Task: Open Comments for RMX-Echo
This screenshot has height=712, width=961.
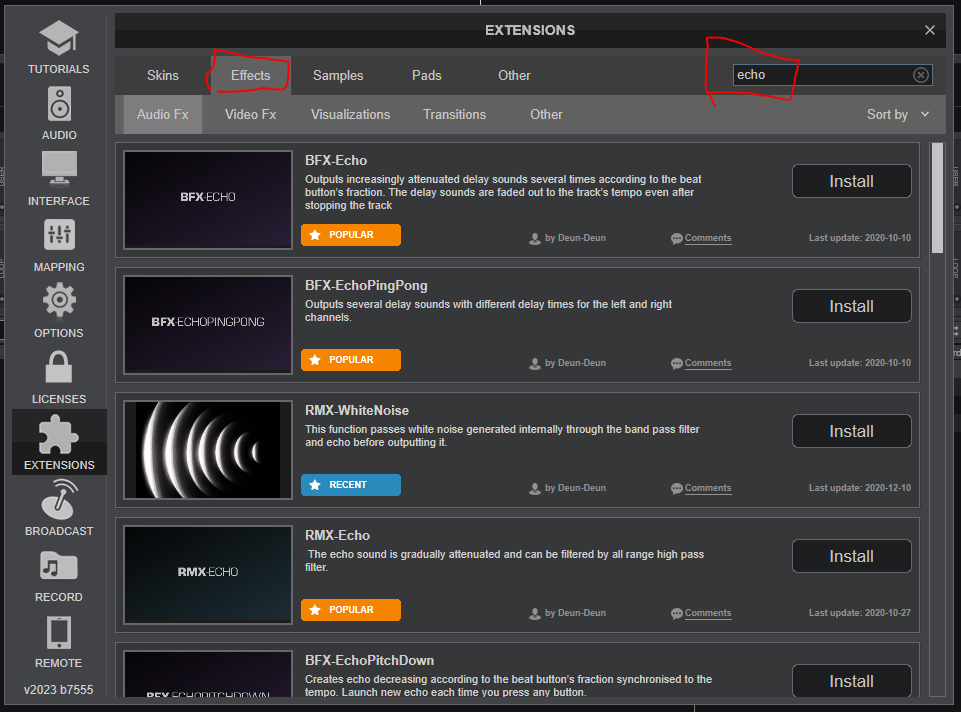Action: pyautogui.click(x=708, y=613)
